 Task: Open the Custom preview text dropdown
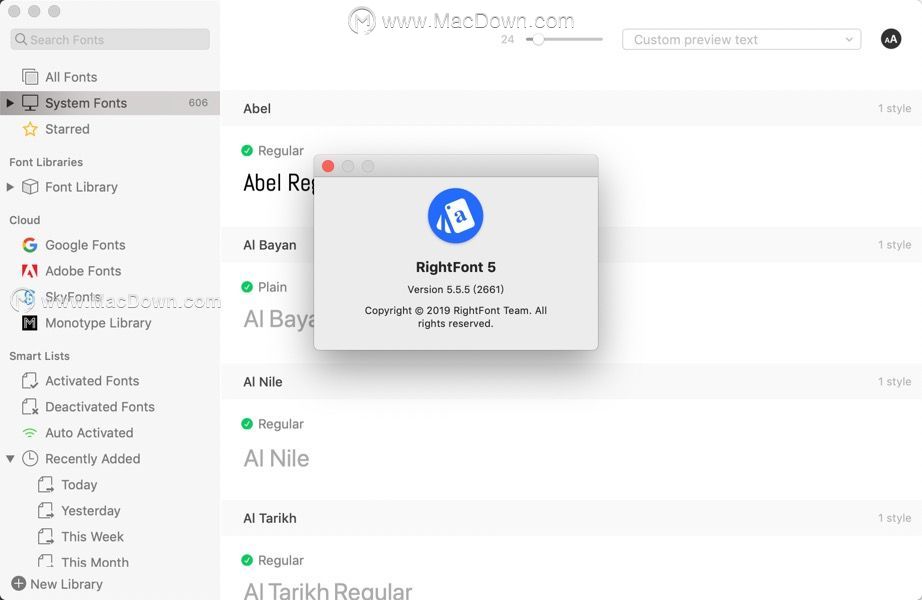tap(741, 39)
